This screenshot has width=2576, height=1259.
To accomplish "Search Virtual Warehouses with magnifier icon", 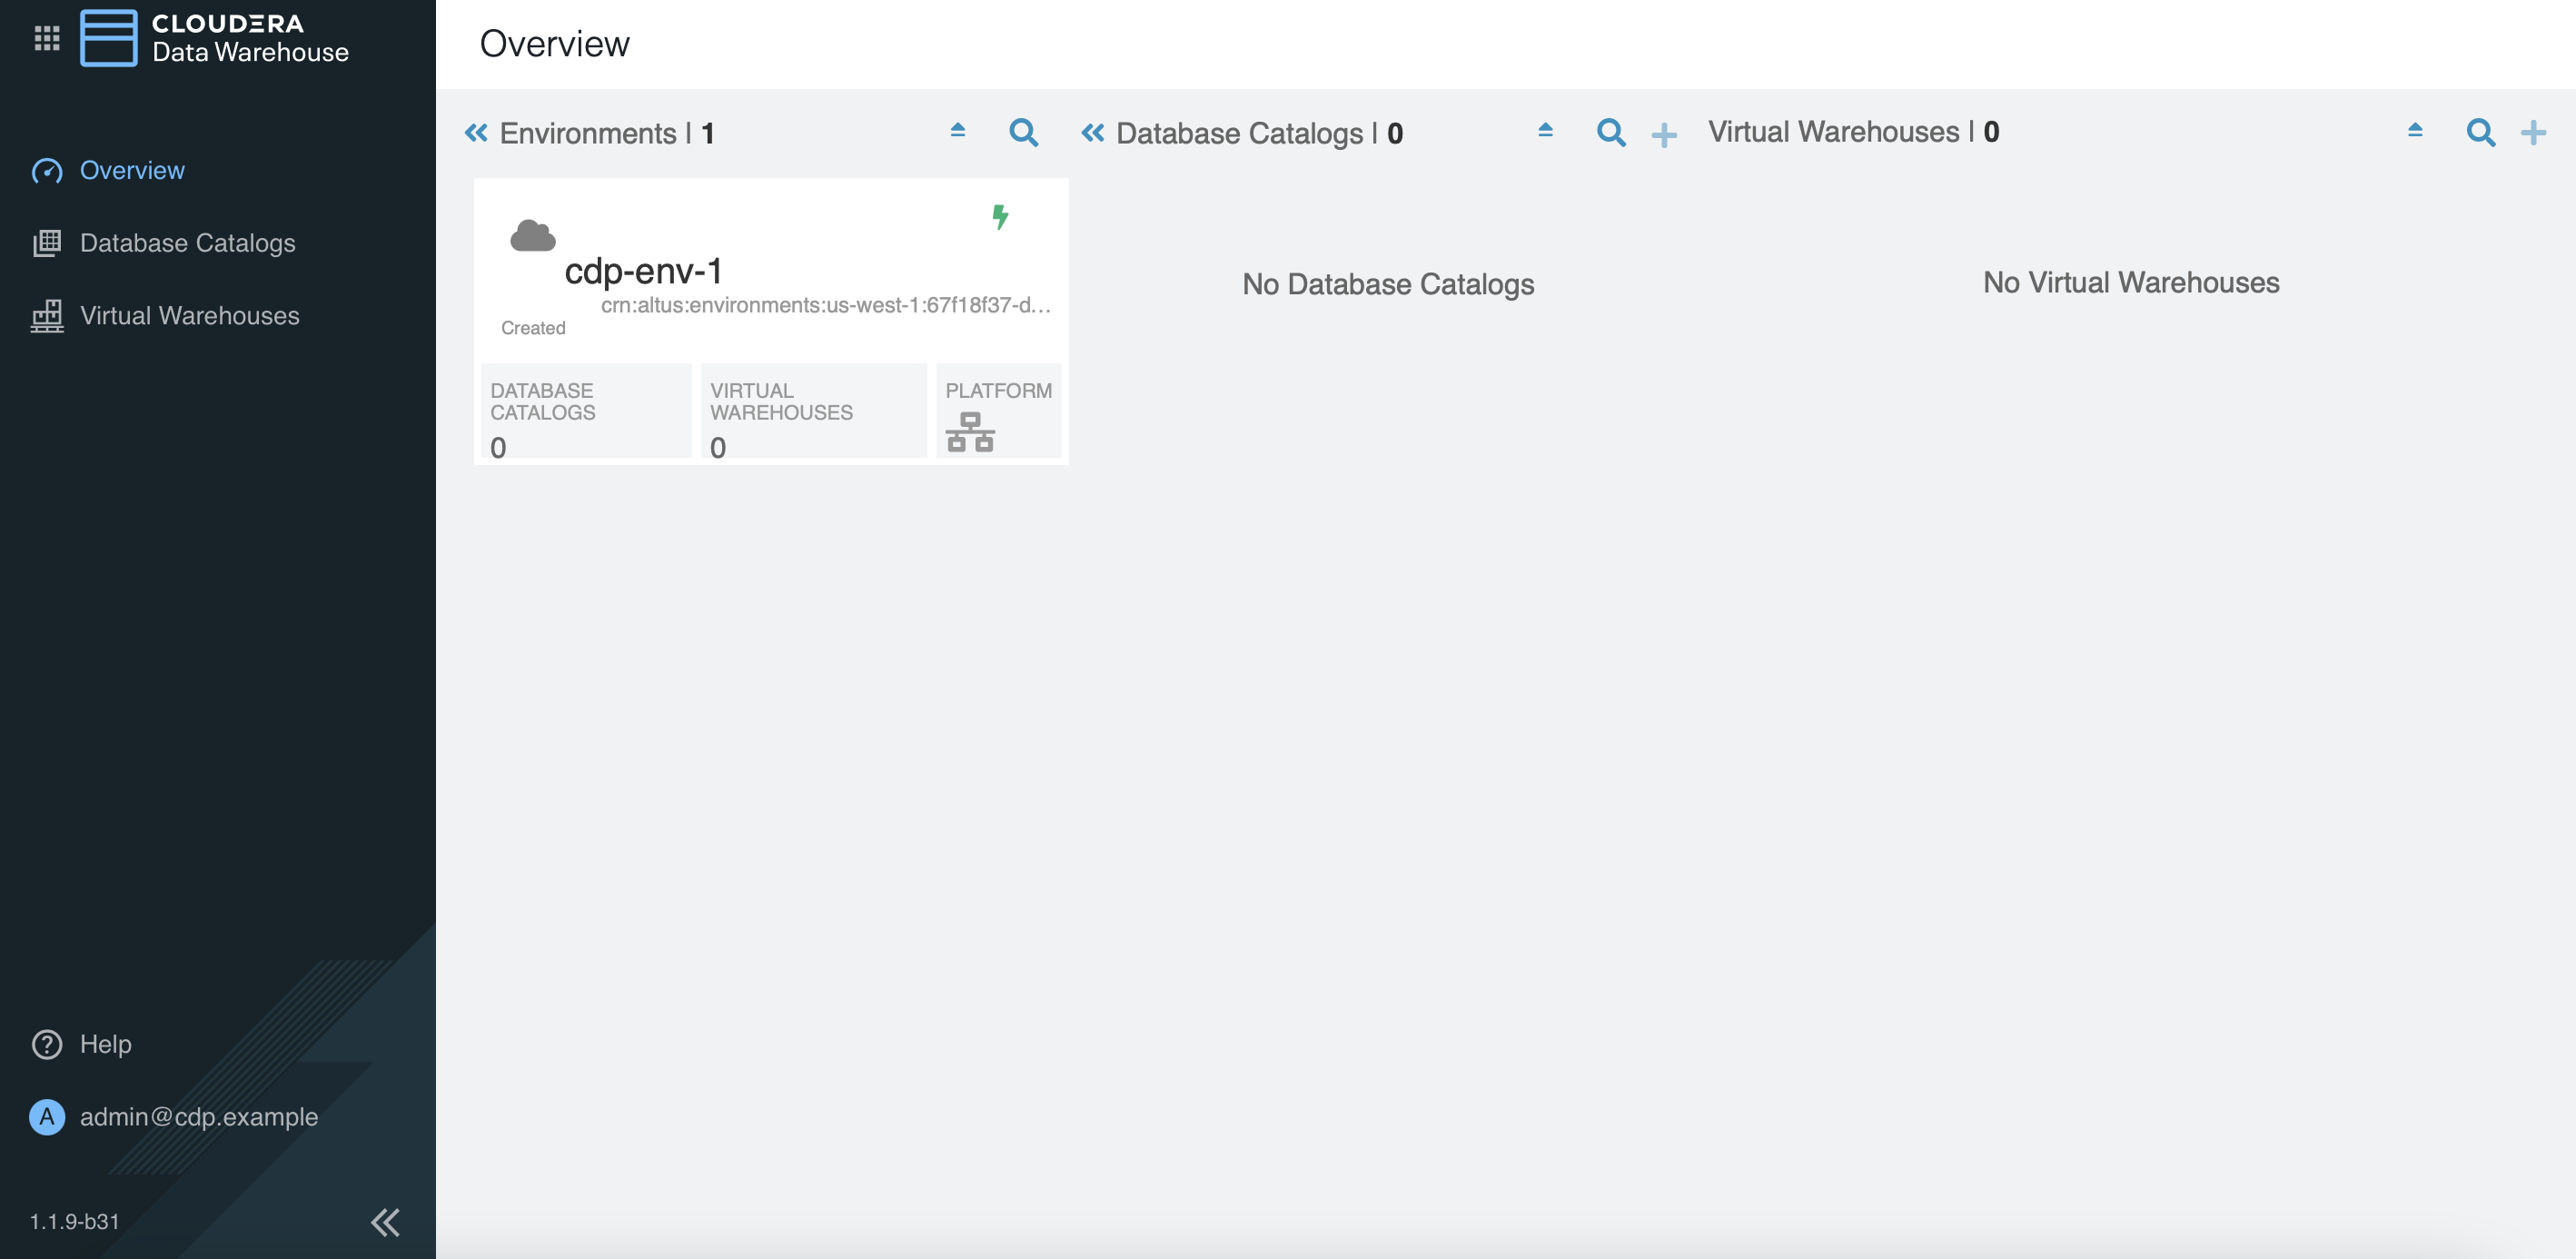I will pyautogui.click(x=2480, y=132).
